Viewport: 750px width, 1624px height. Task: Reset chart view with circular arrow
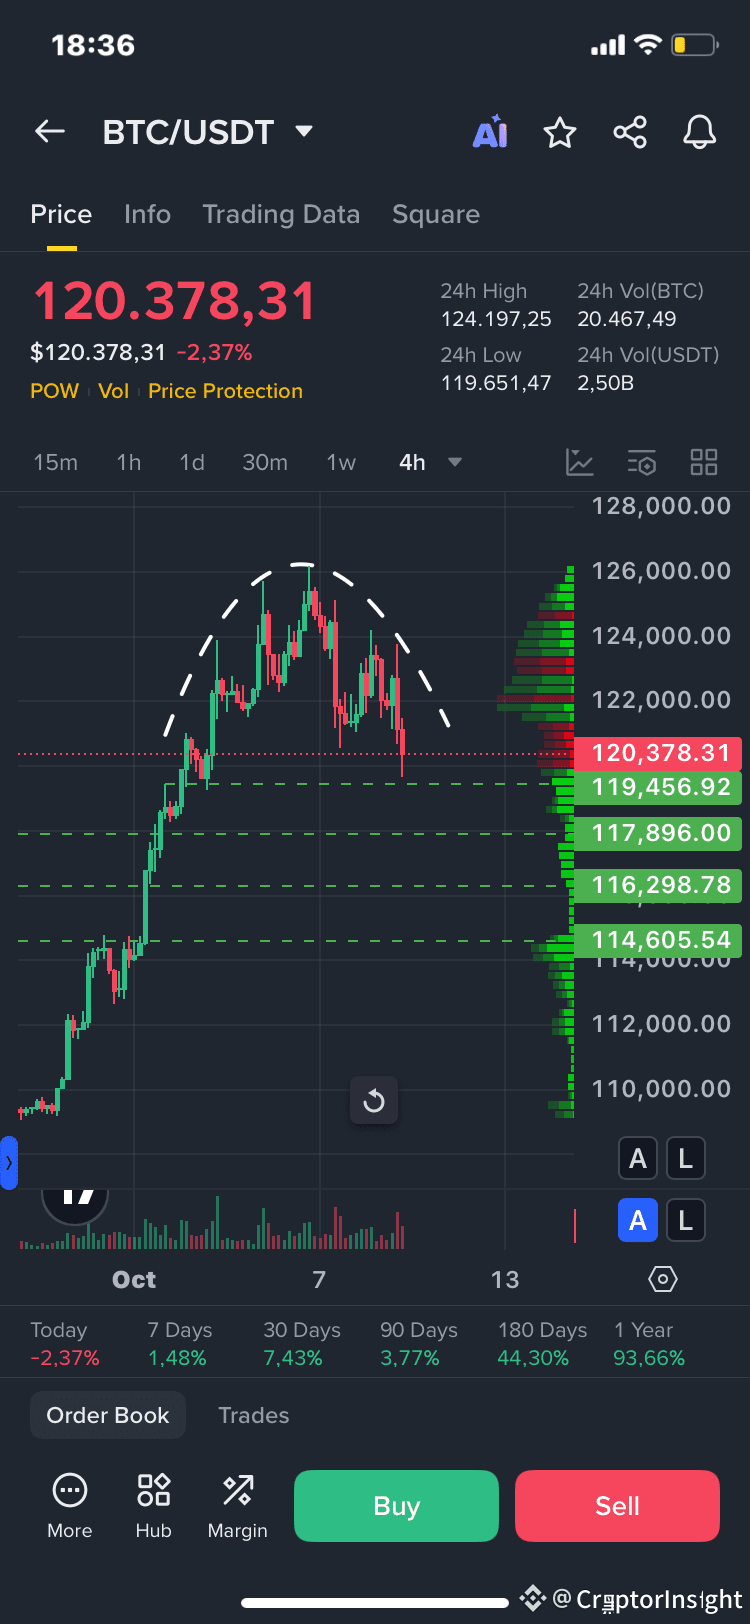374,1101
